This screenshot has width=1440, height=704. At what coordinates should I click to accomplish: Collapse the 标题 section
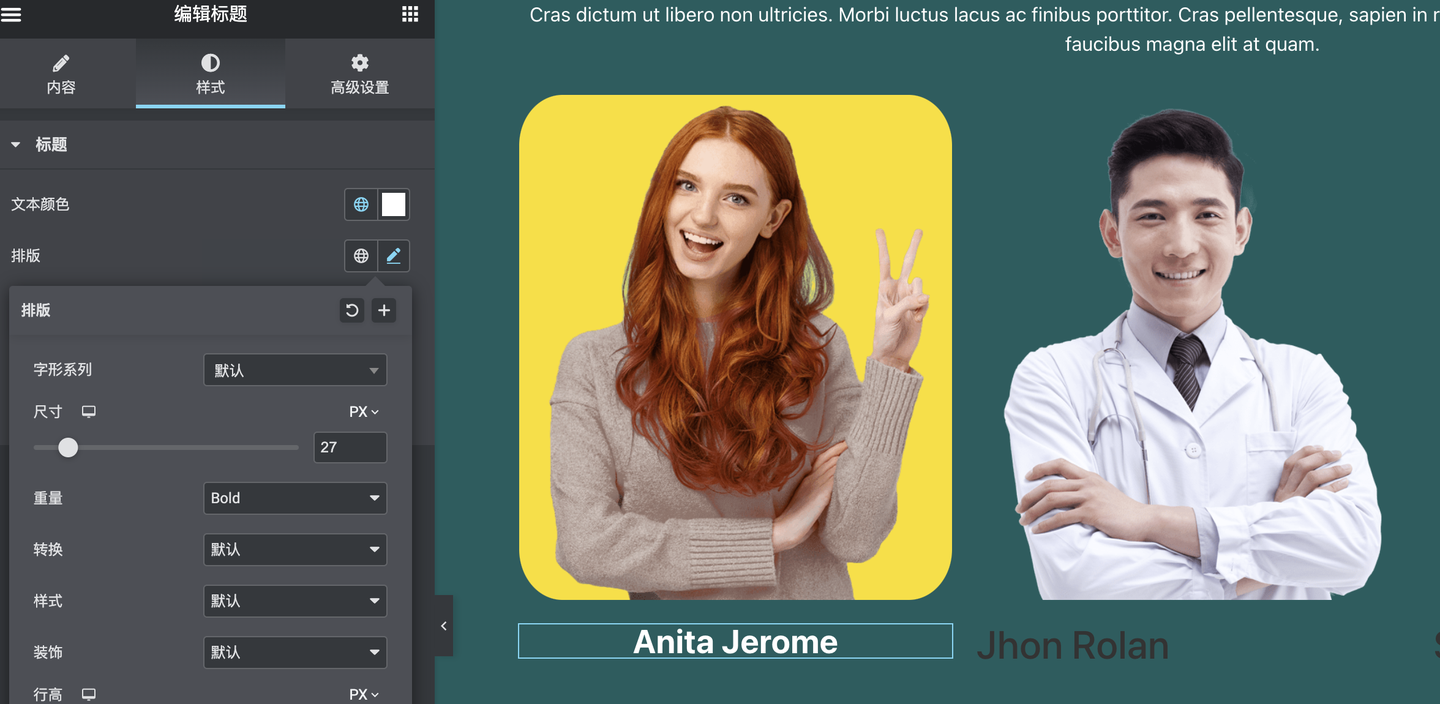[x=217, y=145]
